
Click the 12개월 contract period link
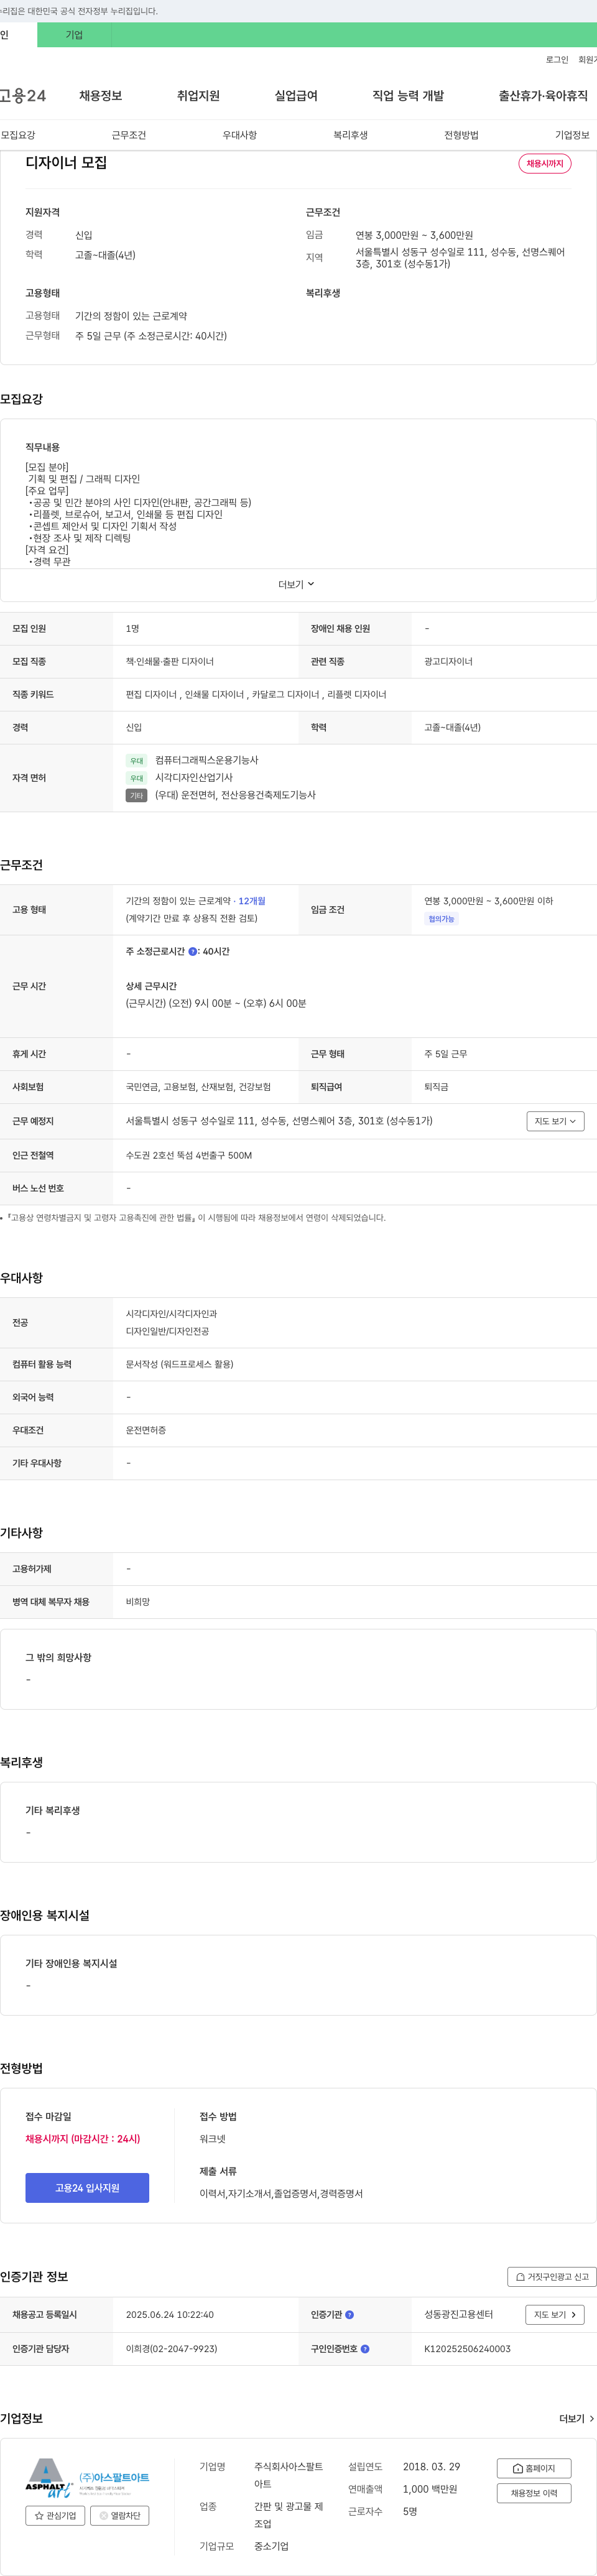[x=252, y=901]
